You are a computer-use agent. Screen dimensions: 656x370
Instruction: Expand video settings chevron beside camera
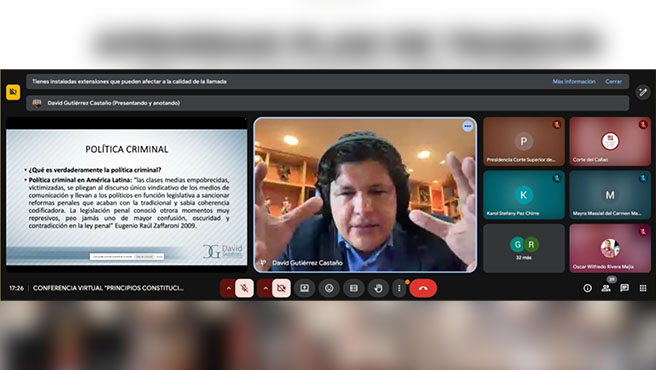(265, 288)
